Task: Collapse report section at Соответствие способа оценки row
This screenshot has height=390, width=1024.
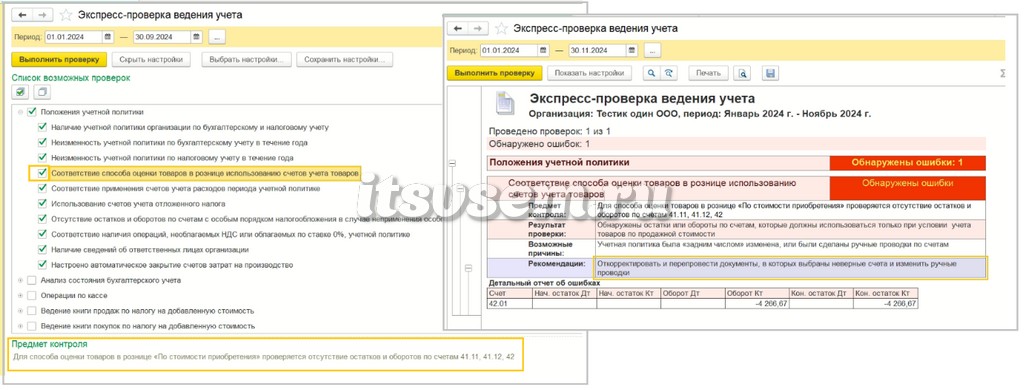Action: (460, 189)
